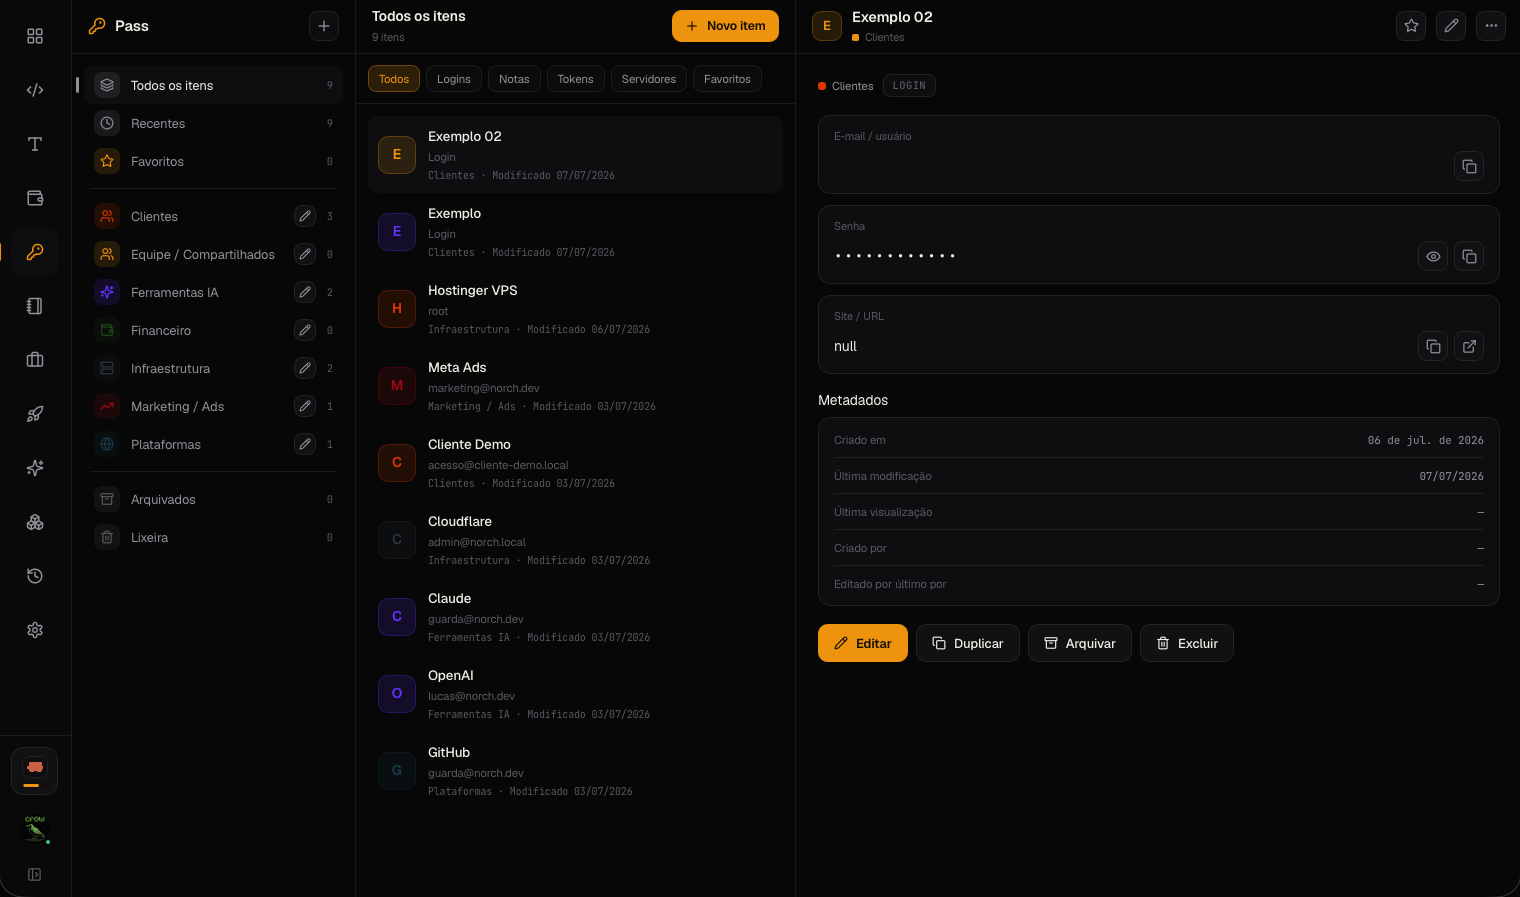Edit the Clientes category pencil icon
The width and height of the screenshot is (1520, 897).
pos(305,216)
